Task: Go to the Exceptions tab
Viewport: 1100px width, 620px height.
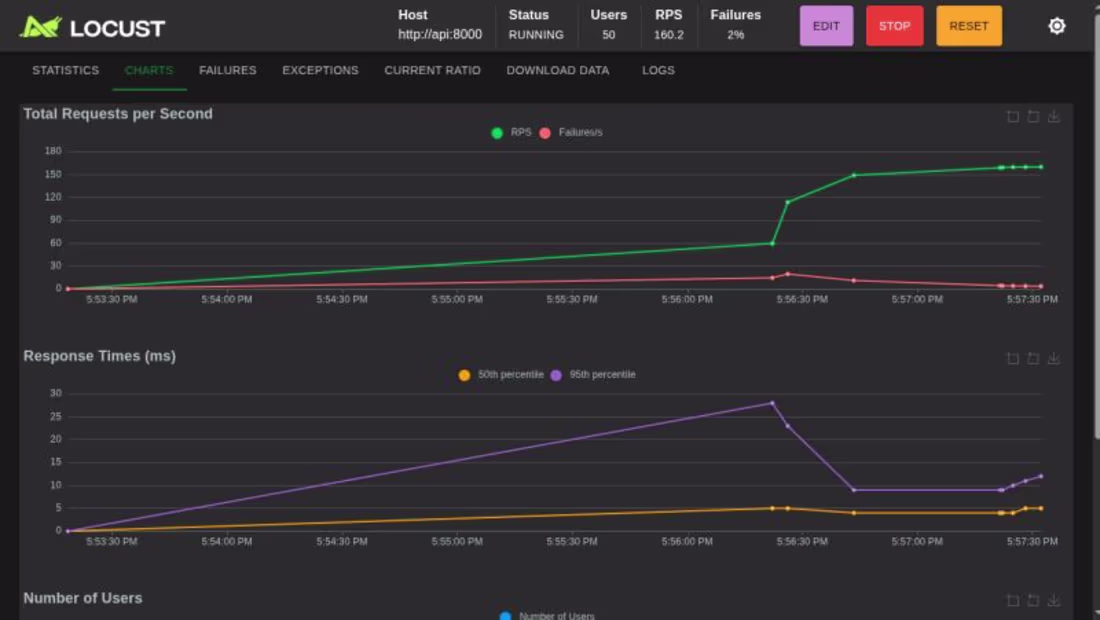Action: [x=320, y=70]
